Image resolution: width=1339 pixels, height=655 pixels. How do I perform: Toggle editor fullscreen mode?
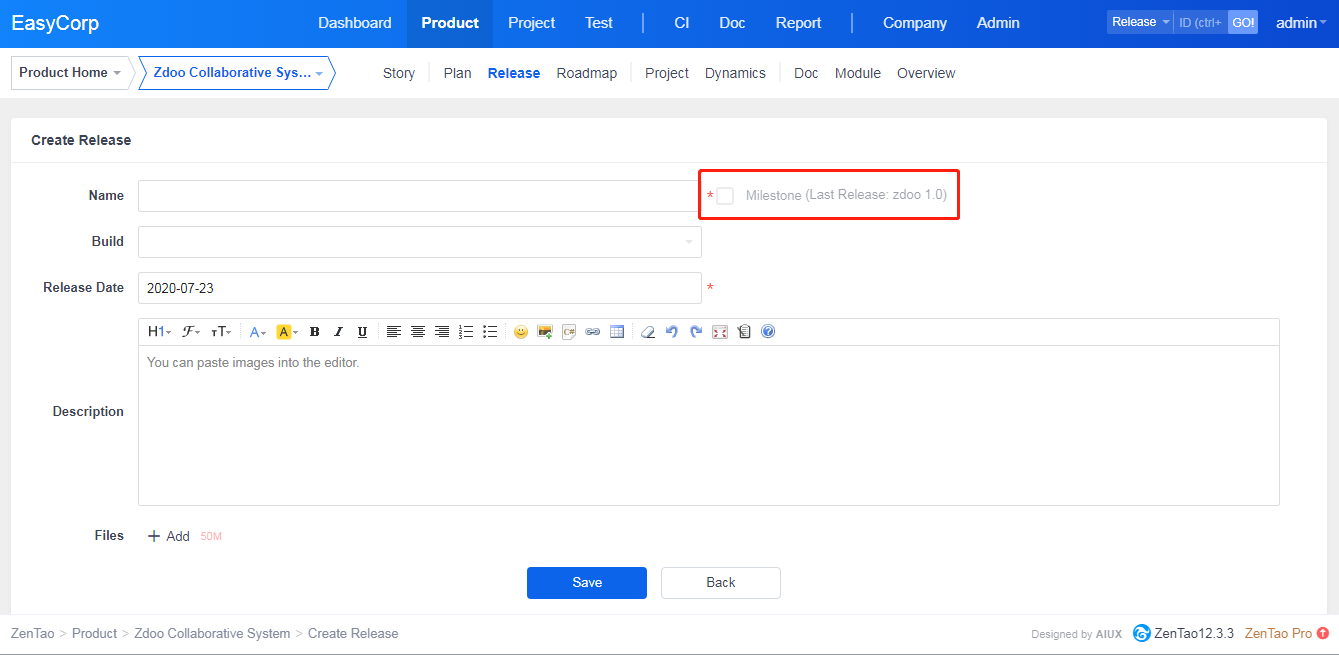click(x=720, y=332)
